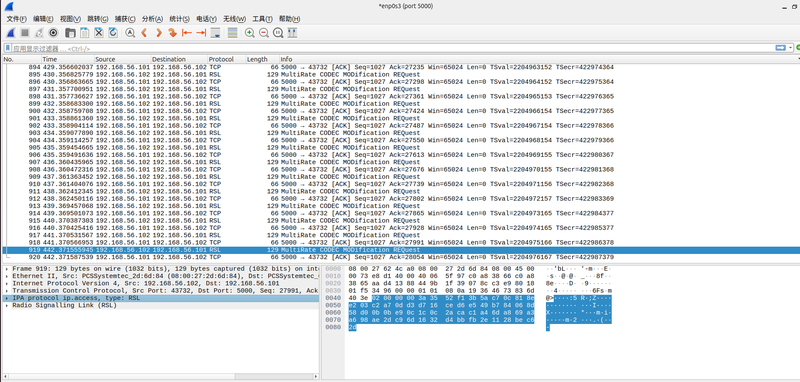Zoom out the main window text
The height and width of the screenshot is (382, 800).
264,33
